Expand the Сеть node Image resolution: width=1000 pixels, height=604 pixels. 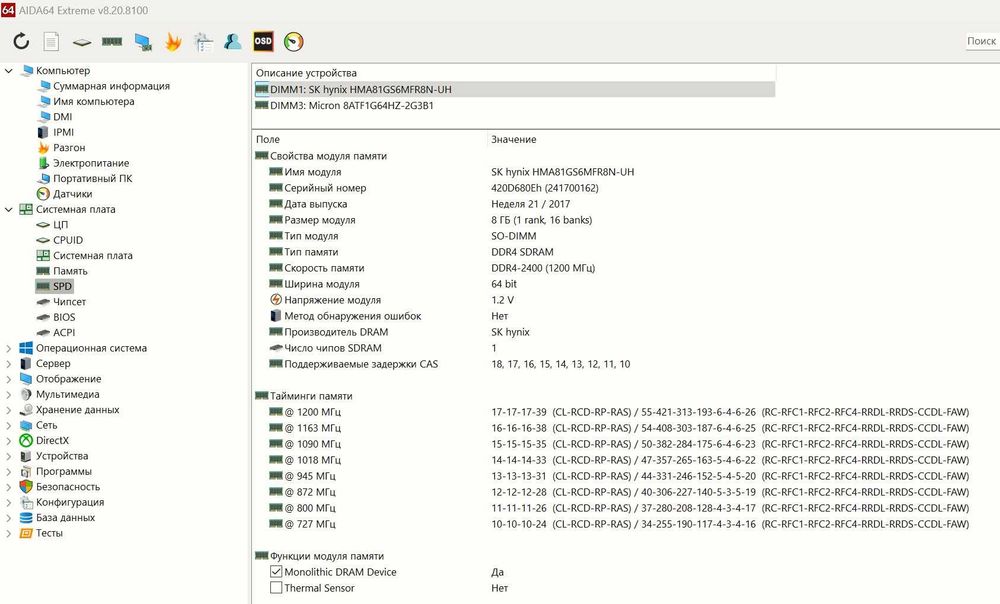click(9, 425)
